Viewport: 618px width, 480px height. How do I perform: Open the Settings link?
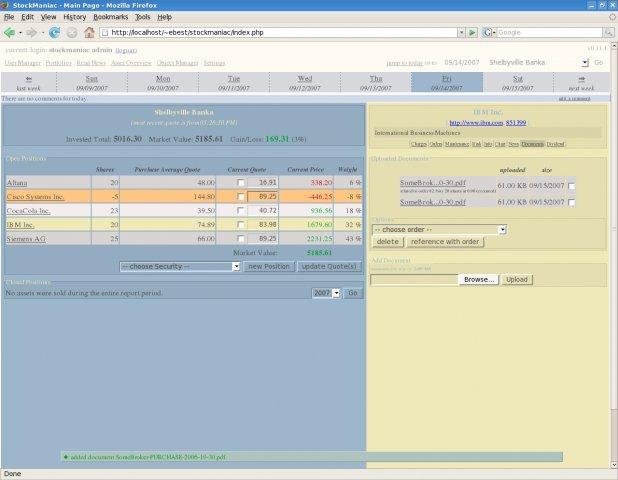click(x=214, y=63)
